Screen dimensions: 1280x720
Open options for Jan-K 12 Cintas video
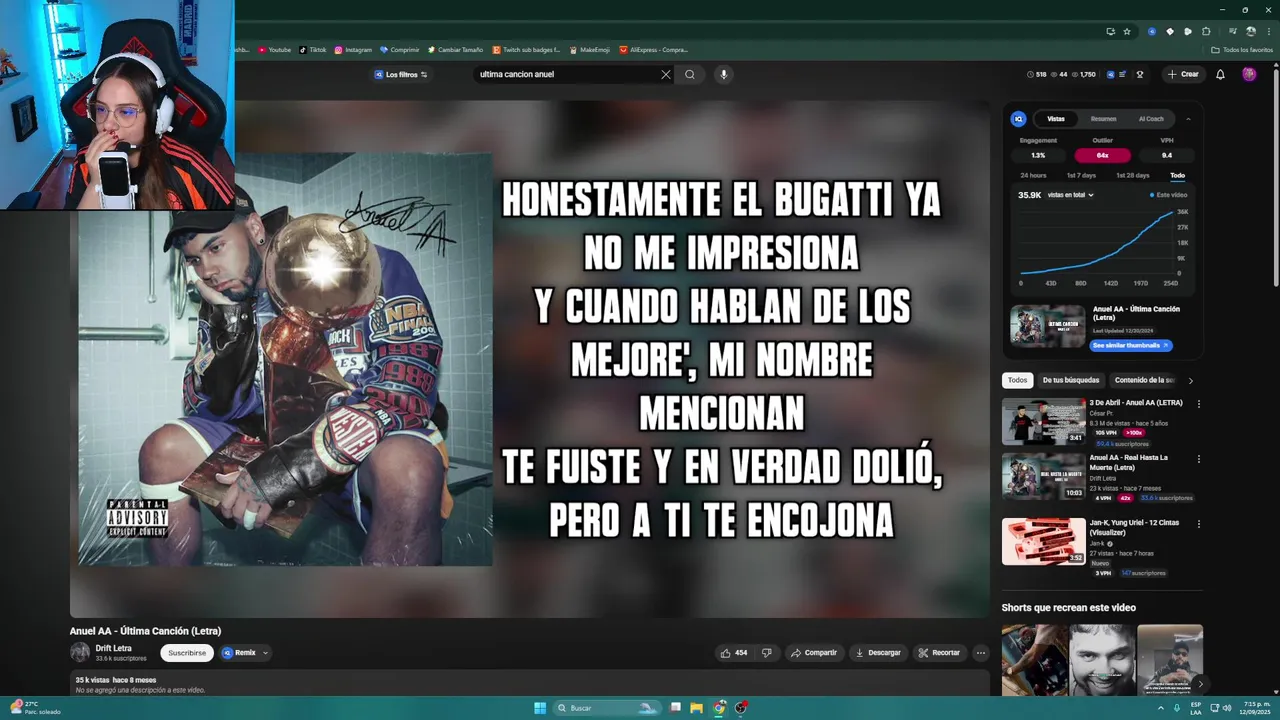(1199, 524)
